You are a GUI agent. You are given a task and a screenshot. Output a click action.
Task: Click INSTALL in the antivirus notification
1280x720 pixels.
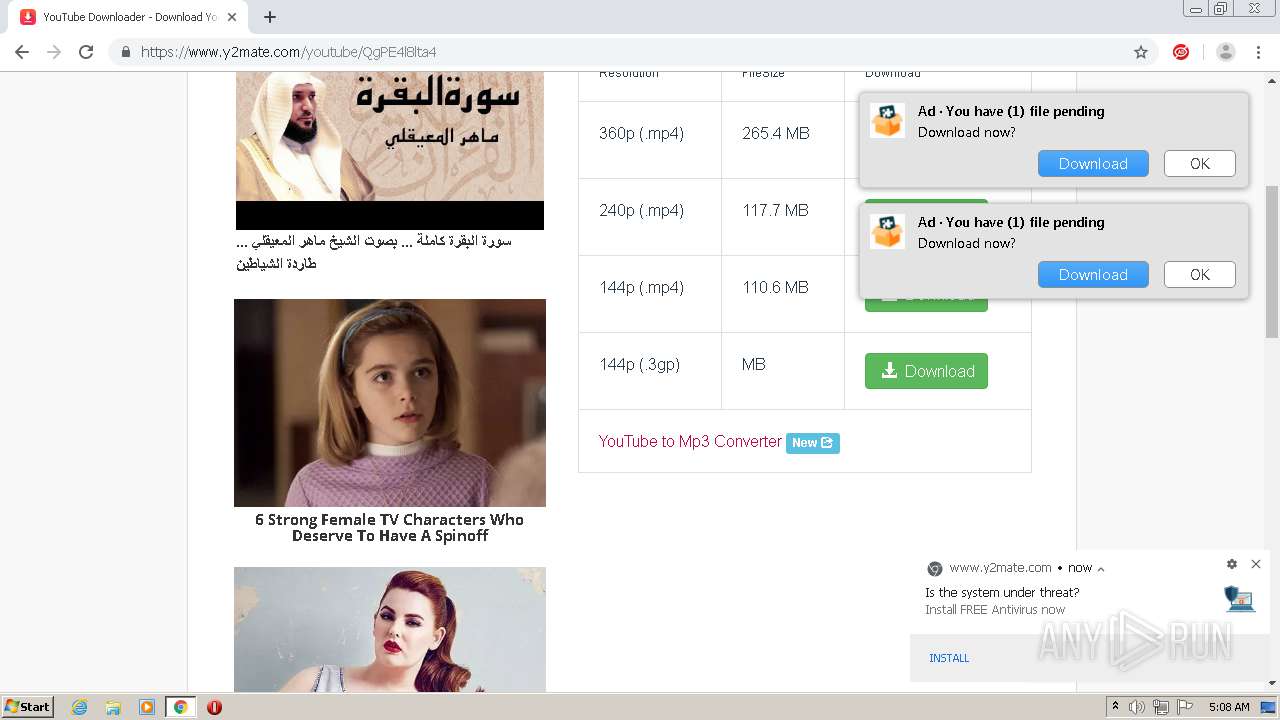pos(949,658)
